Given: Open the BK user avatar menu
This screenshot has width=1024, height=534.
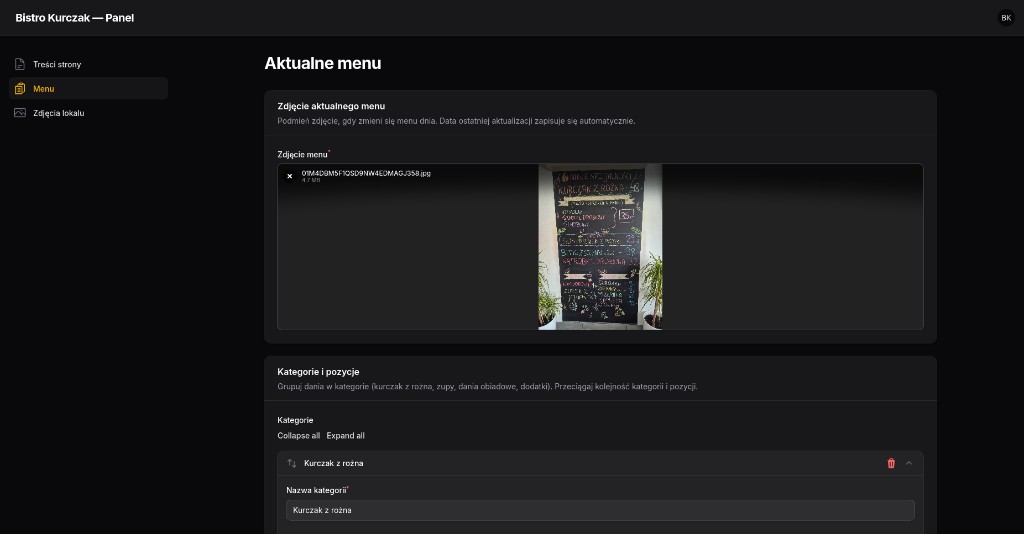Looking at the screenshot, I should (x=1006, y=18).
